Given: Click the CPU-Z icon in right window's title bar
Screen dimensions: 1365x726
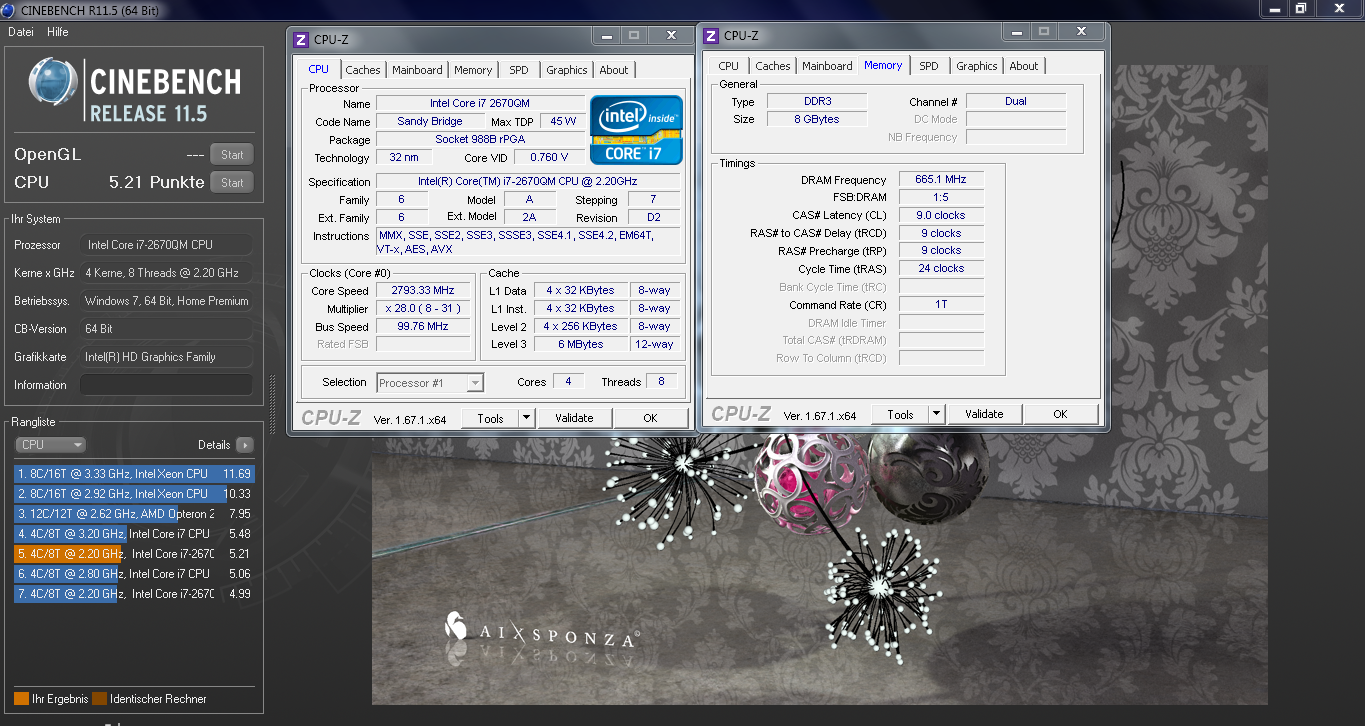Looking at the screenshot, I should pyautogui.click(x=711, y=36).
